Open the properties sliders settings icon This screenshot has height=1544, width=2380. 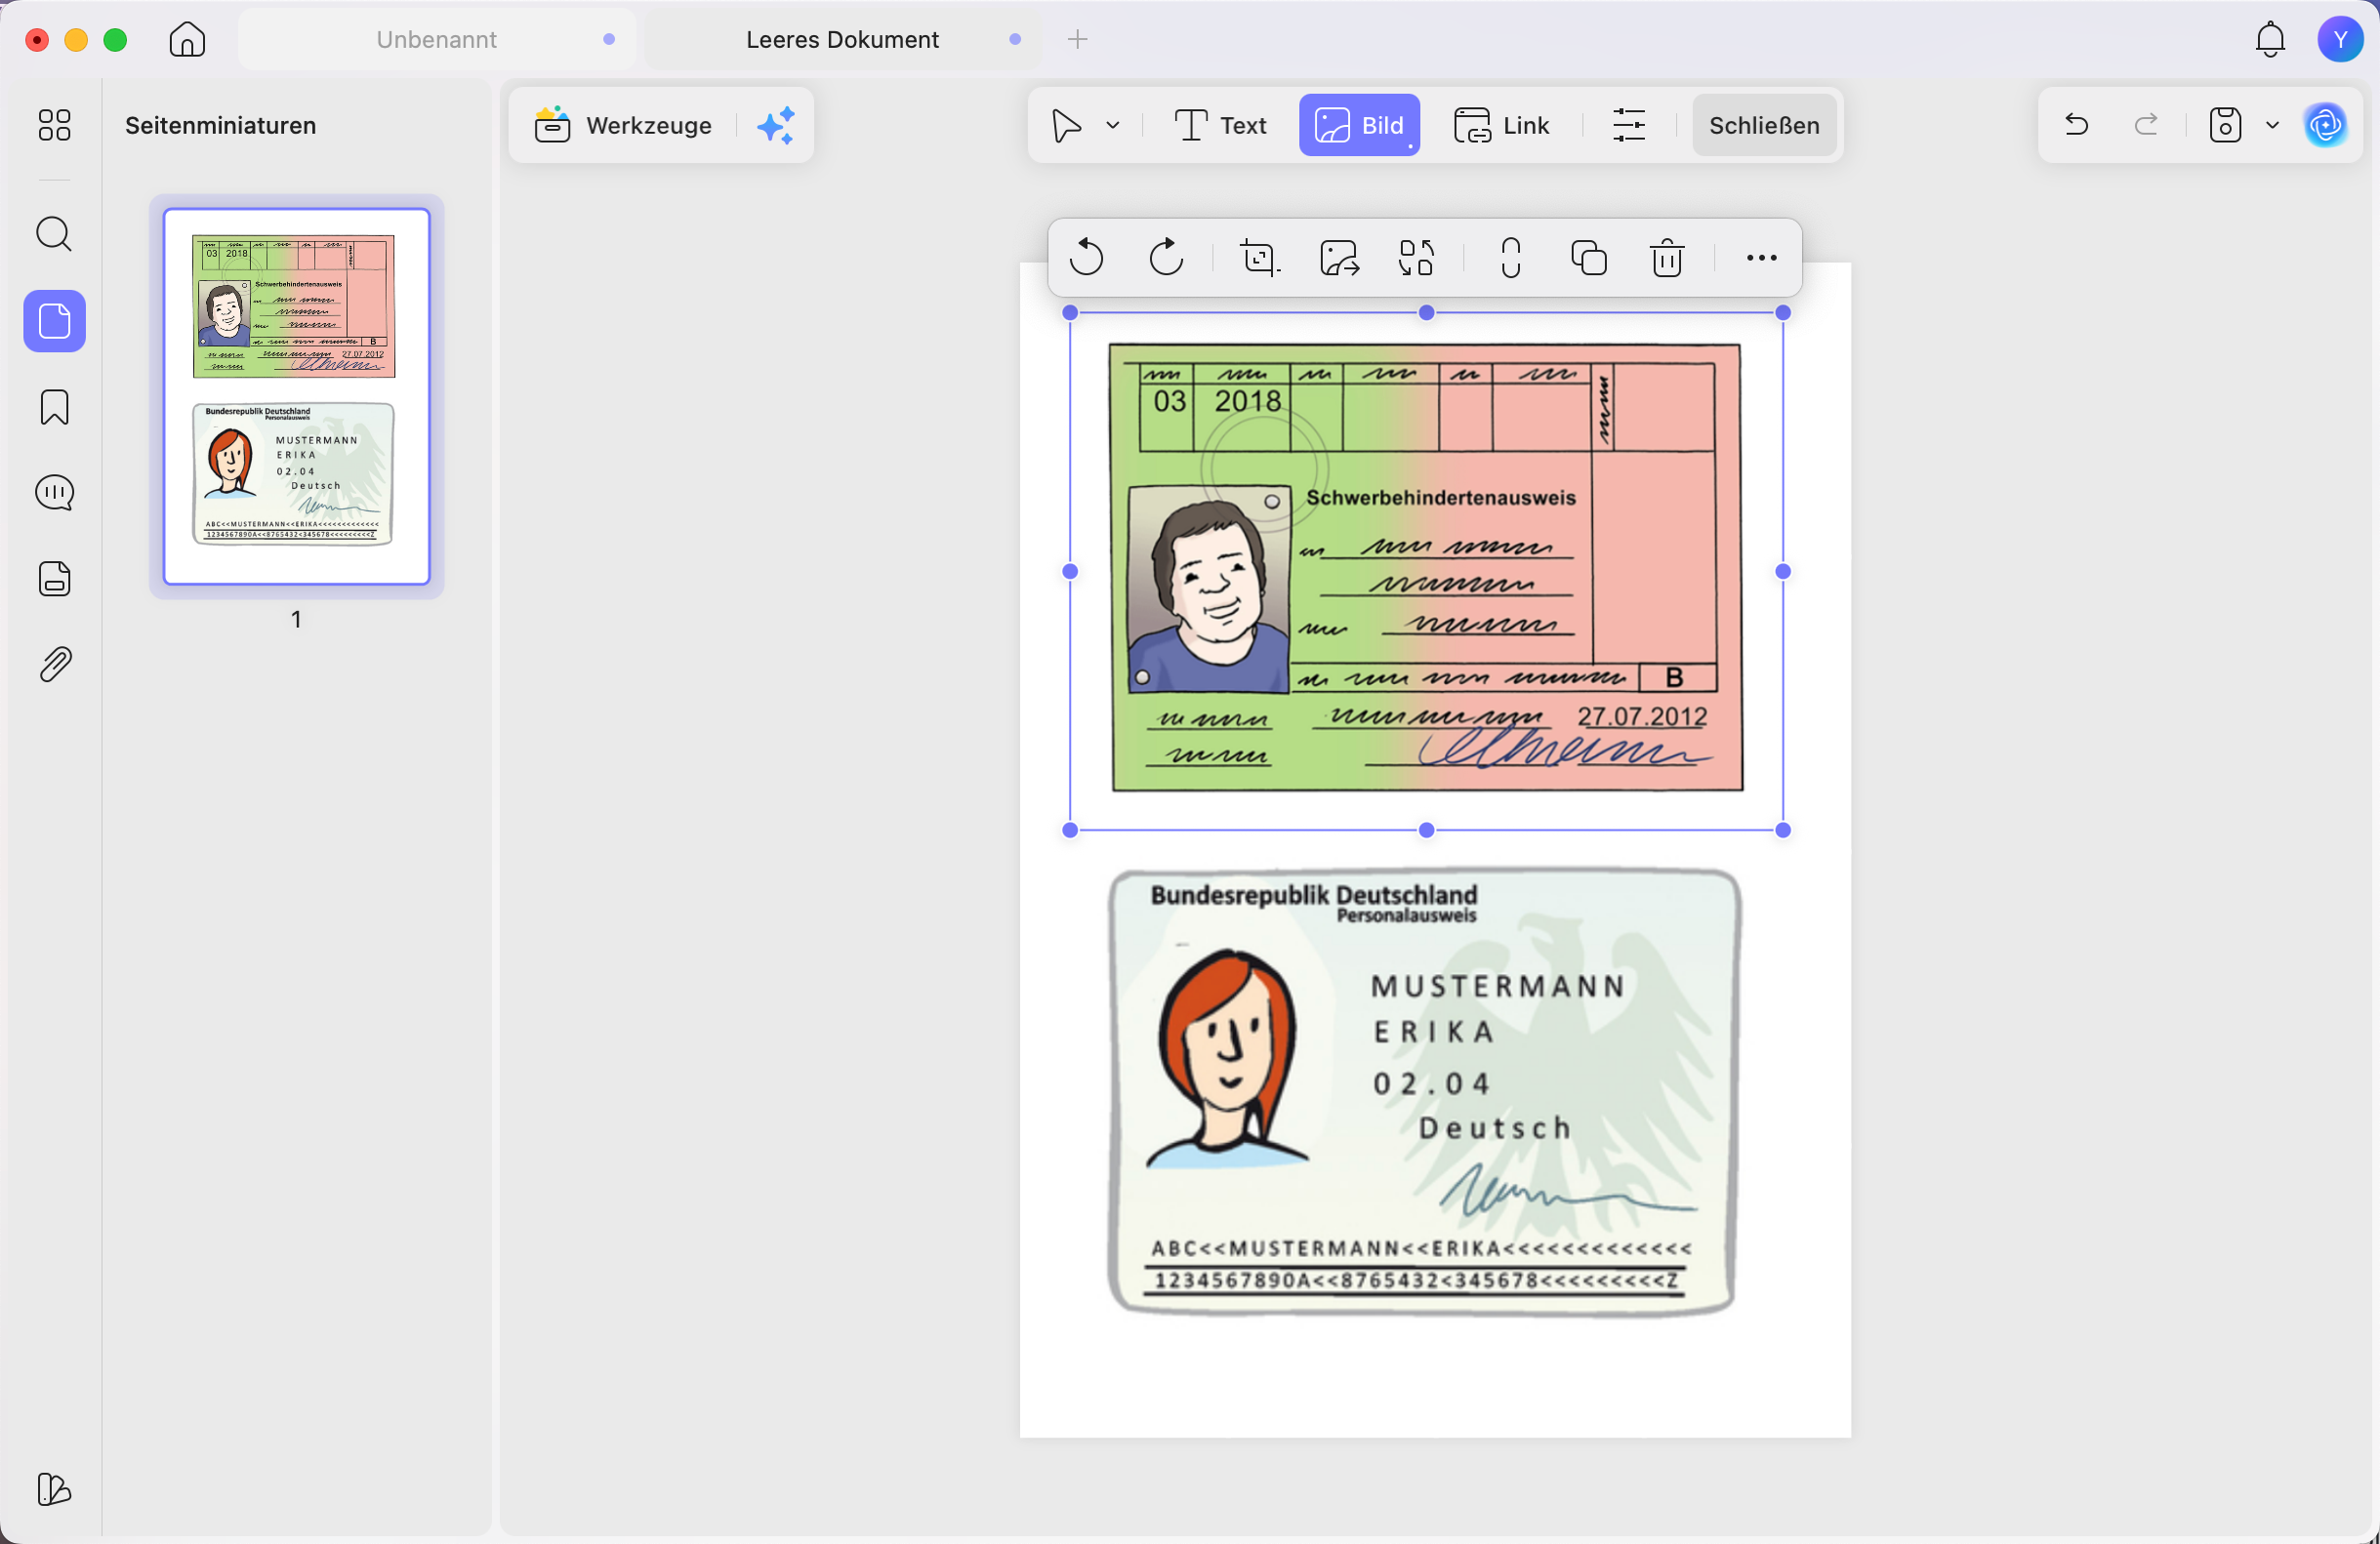click(1629, 126)
